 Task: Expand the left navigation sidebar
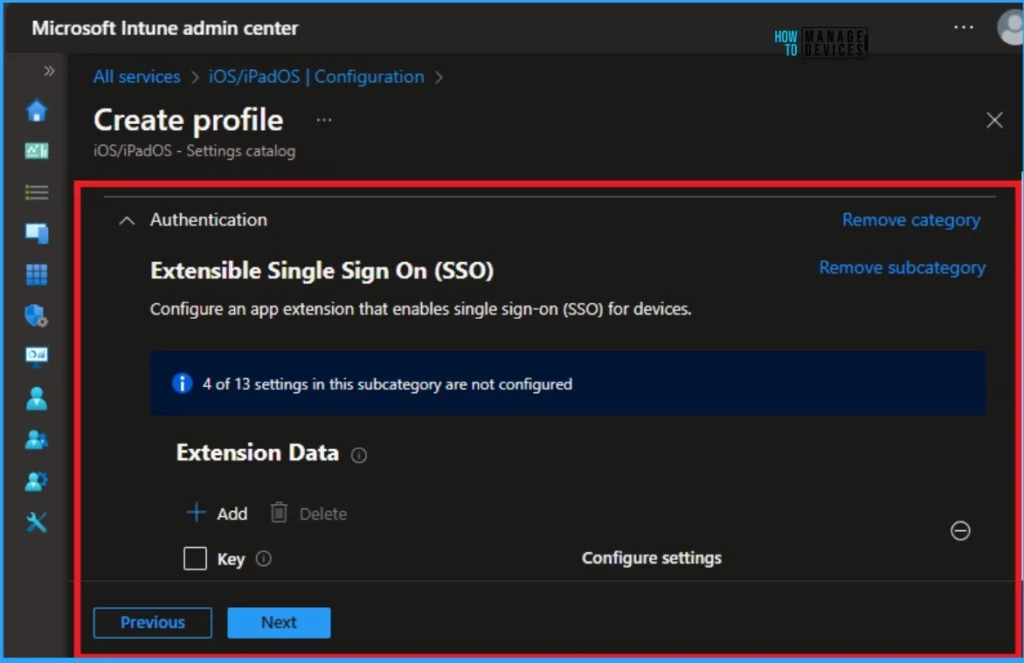49,71
